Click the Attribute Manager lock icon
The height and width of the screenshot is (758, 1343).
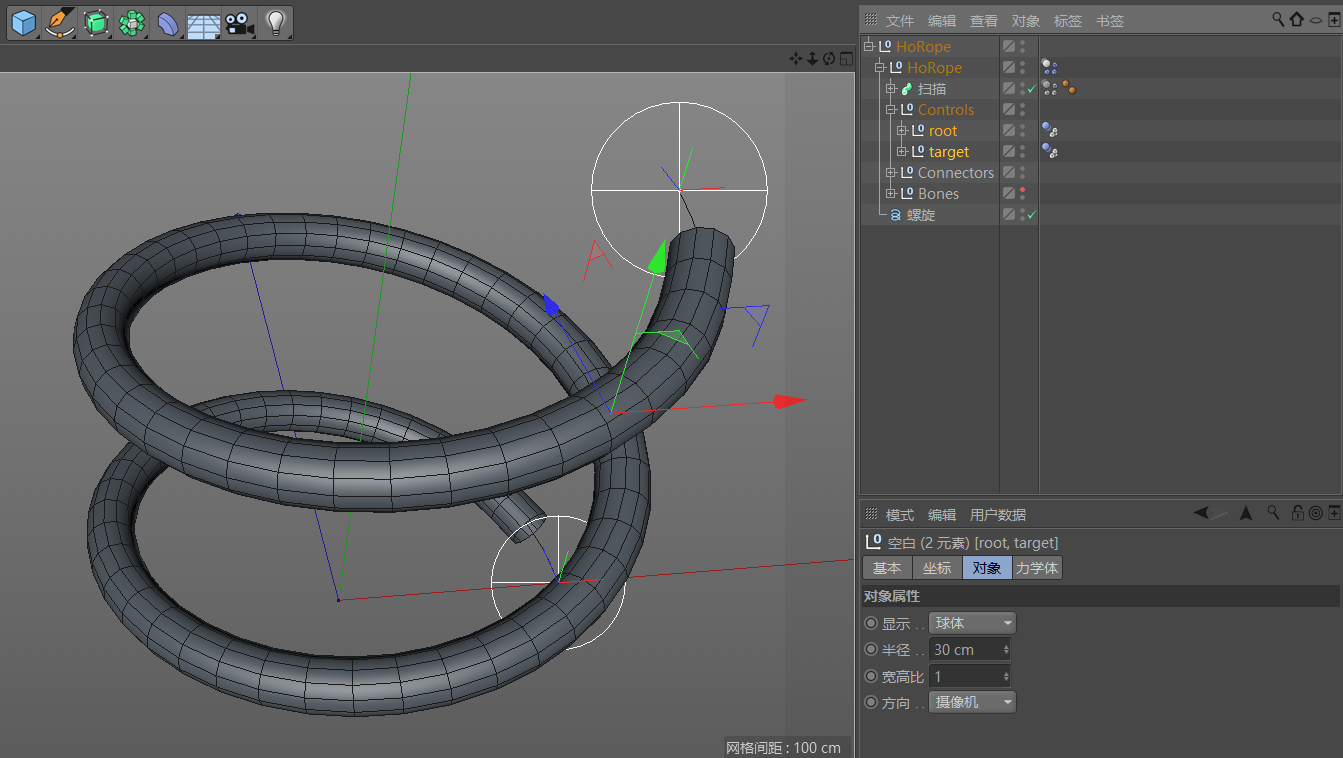[x=1297, y=513]
